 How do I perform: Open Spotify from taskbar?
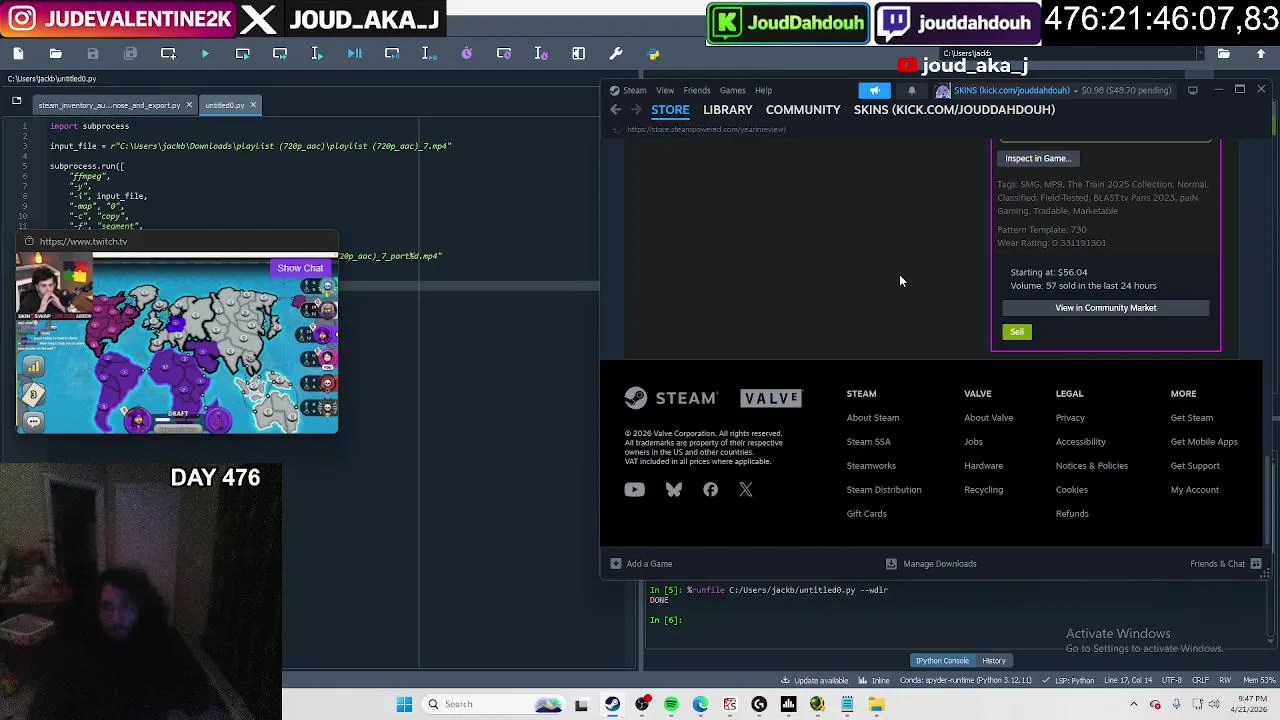tap(671, 704)
